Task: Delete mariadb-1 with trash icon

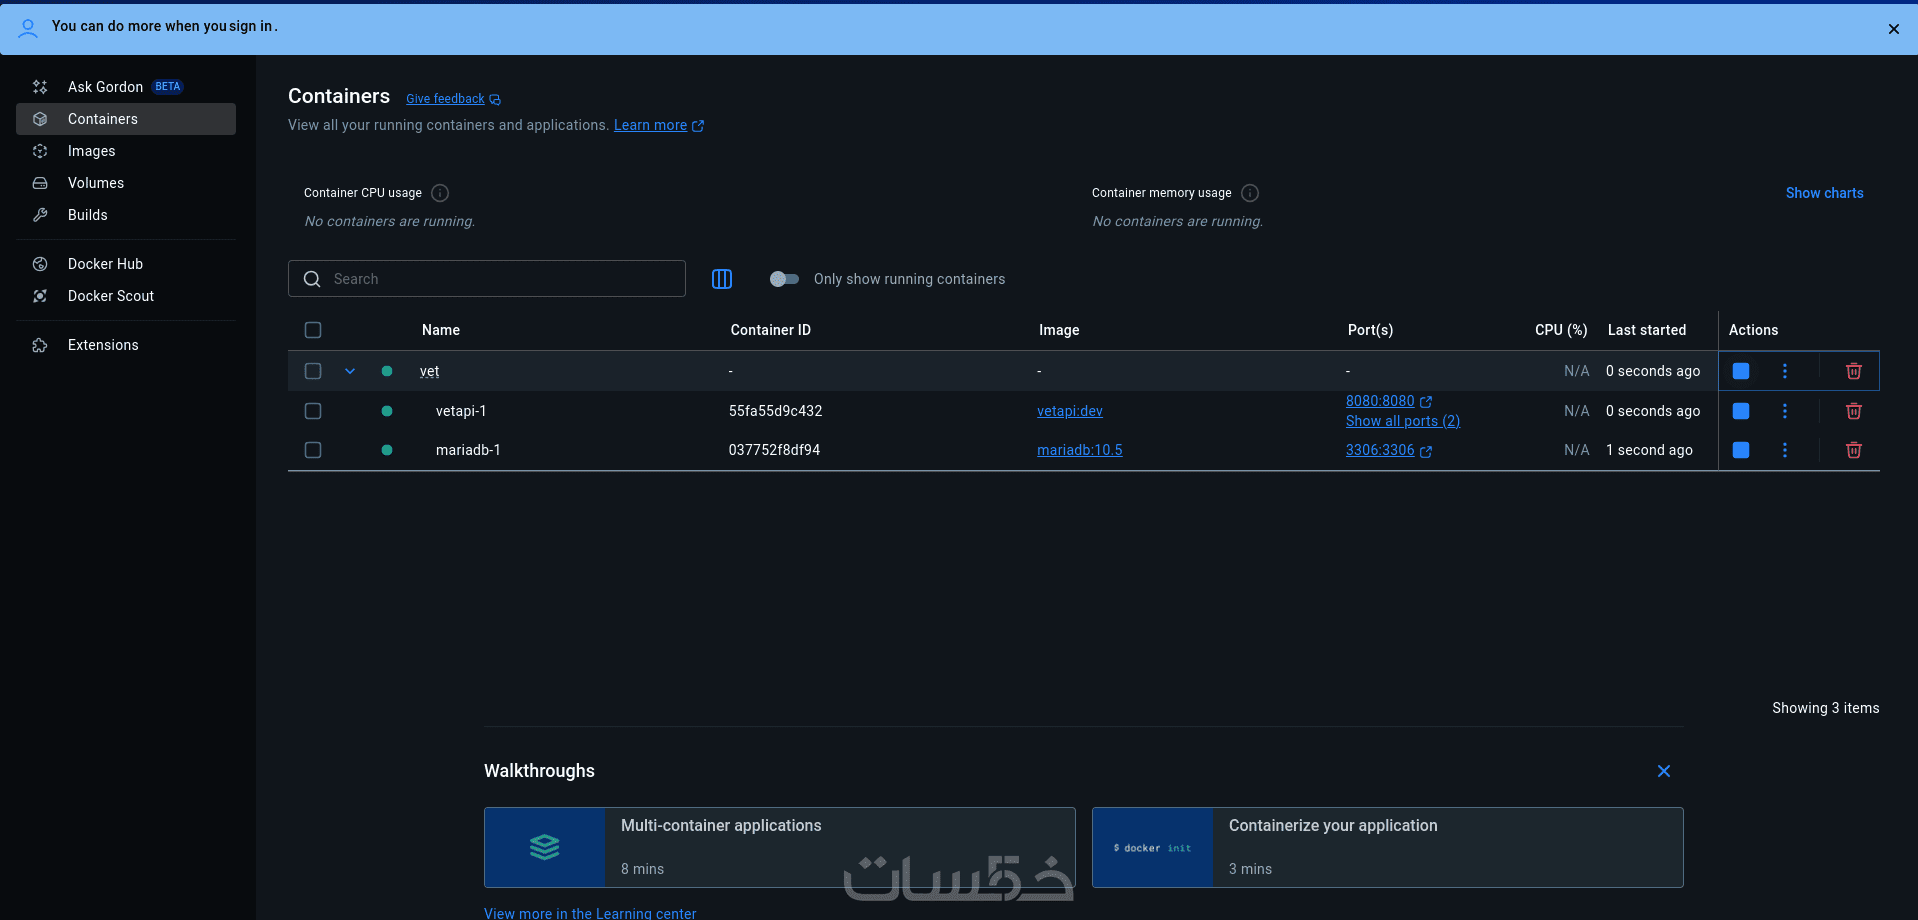Action: pos(1853,450)
